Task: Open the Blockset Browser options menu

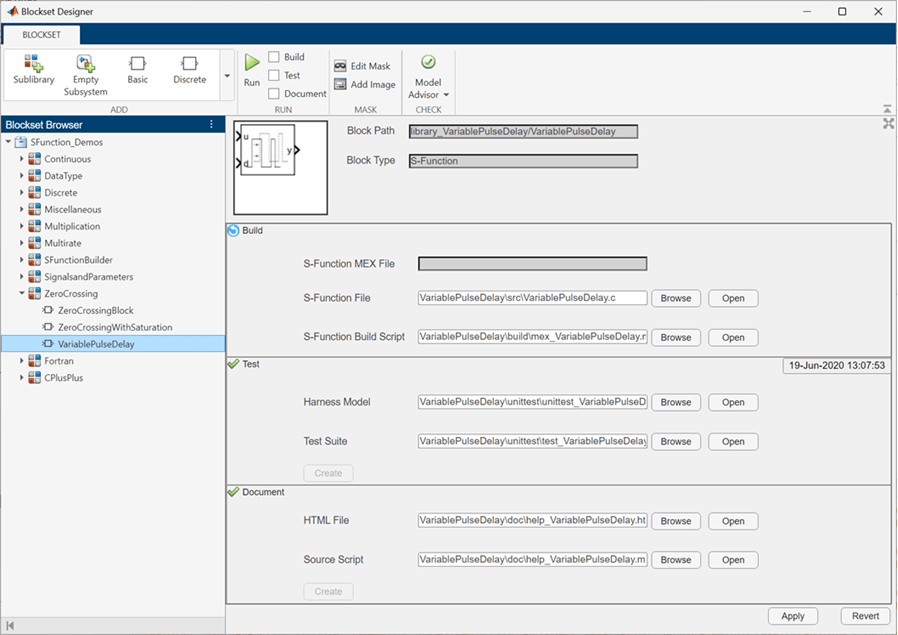Action: click(x=211, y=125)
